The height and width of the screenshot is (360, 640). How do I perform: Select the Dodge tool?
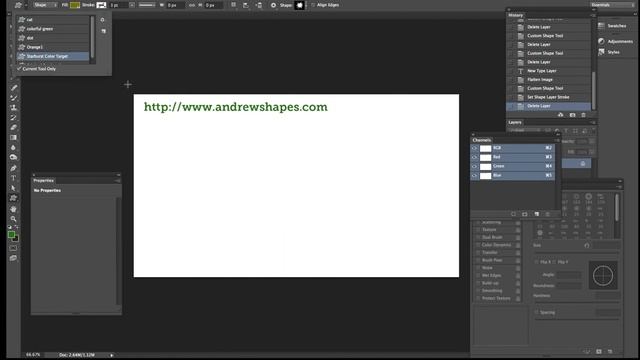[13, 158]
